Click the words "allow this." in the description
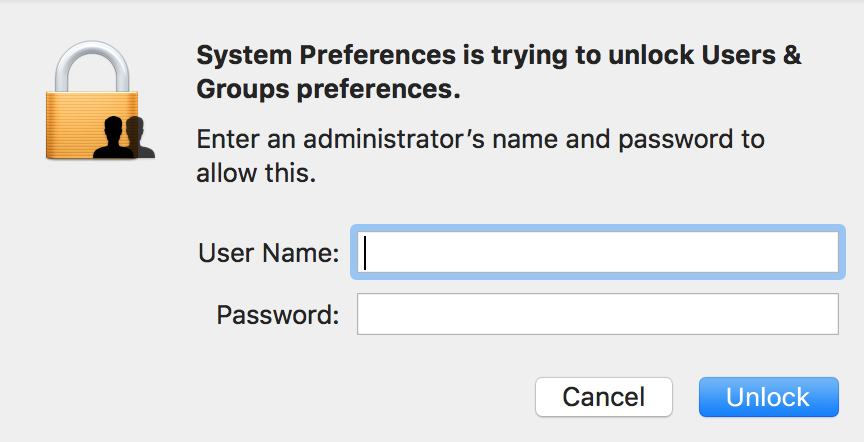The height and width of the screenshot is (442, 864). point(256,174)
